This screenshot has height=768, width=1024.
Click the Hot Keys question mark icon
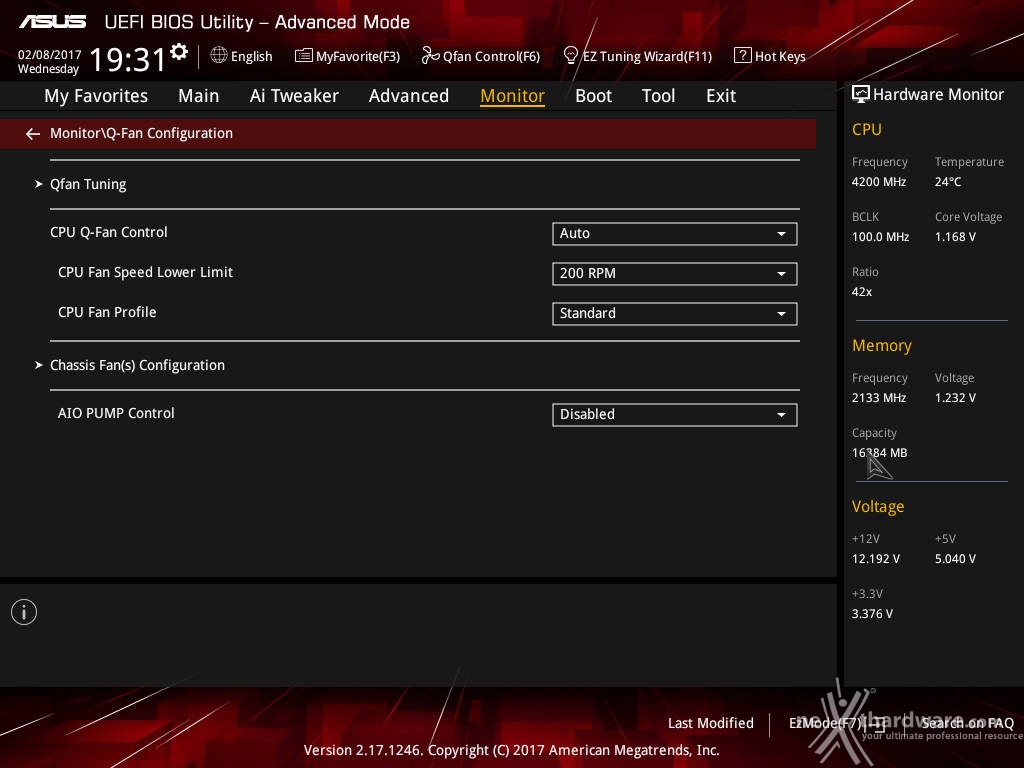coord(743,56)
